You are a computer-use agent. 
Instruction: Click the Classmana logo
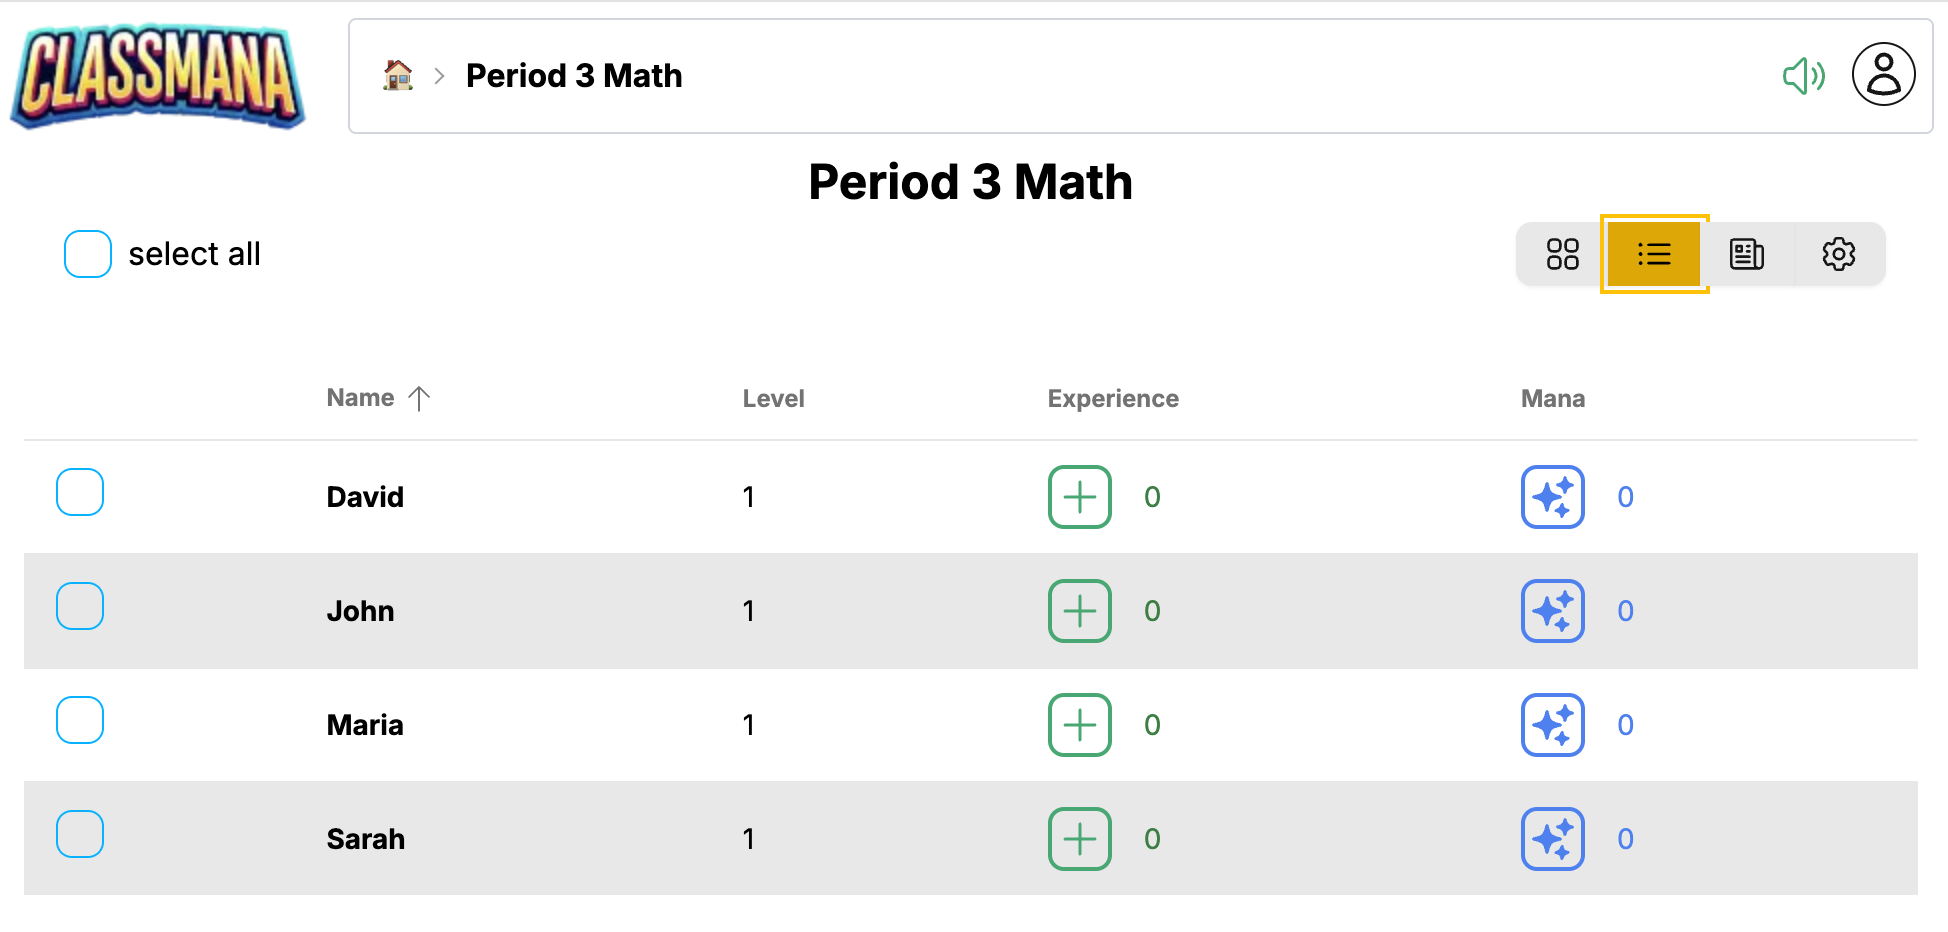(x=157, y=78)
